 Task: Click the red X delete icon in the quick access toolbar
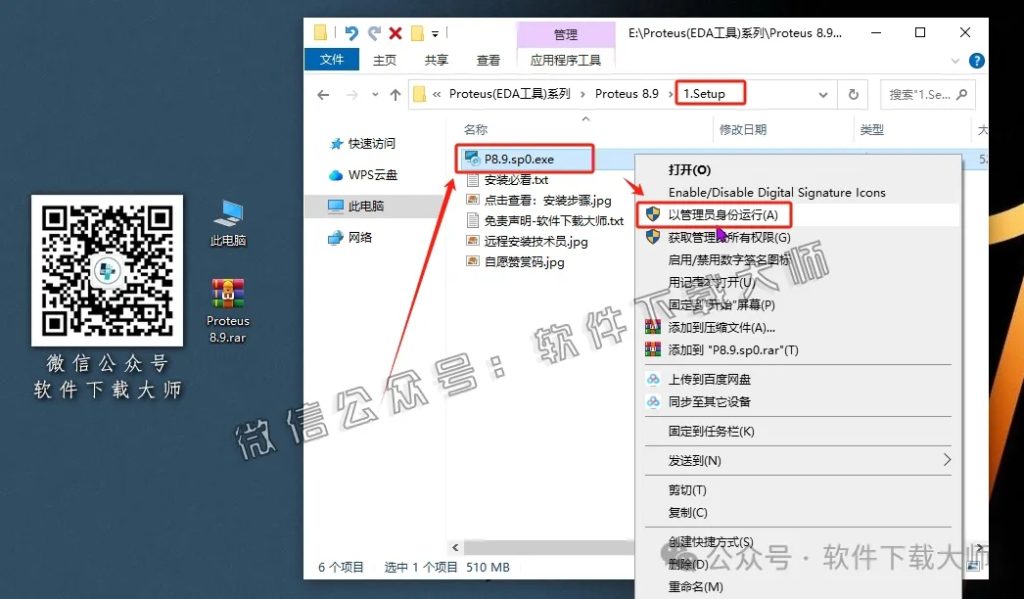tap(396, 33)
